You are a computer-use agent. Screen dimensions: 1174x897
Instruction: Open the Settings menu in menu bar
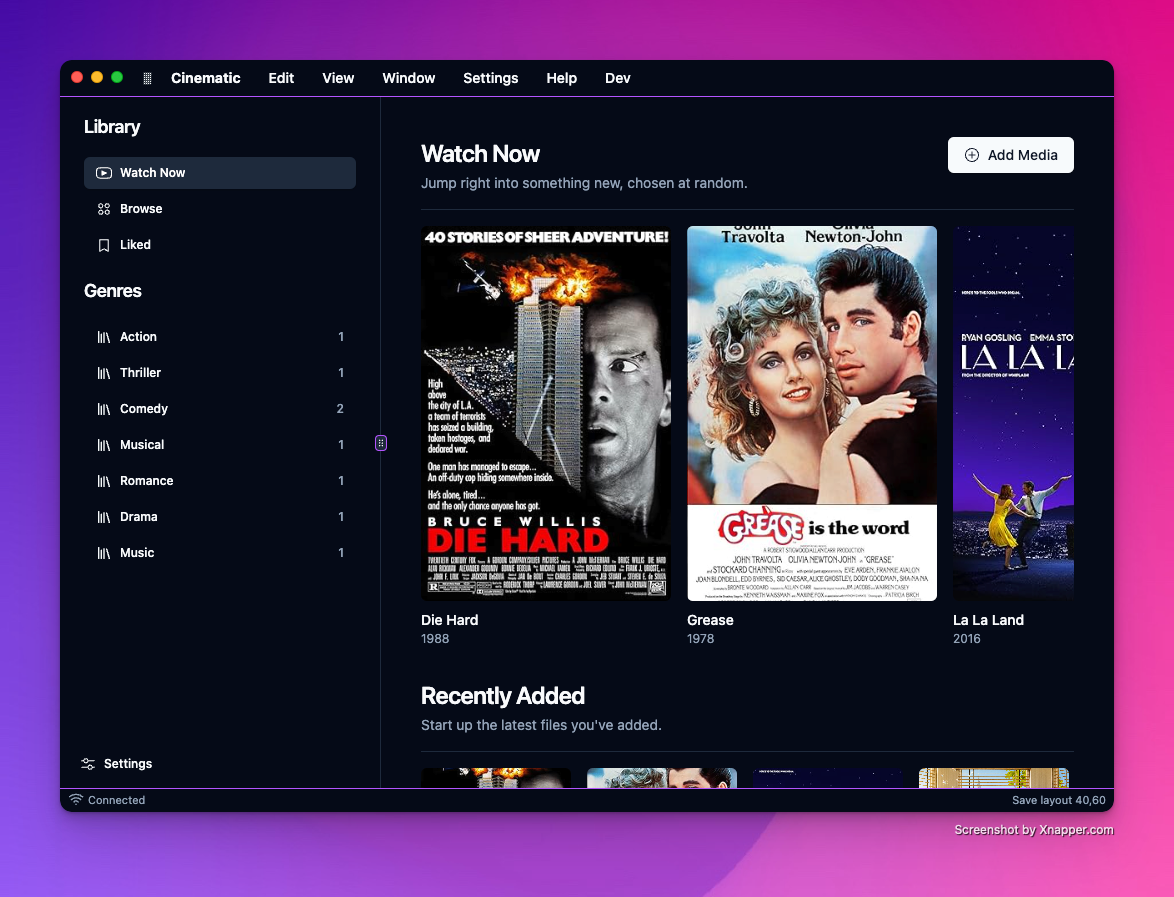(x=490, y=78)
